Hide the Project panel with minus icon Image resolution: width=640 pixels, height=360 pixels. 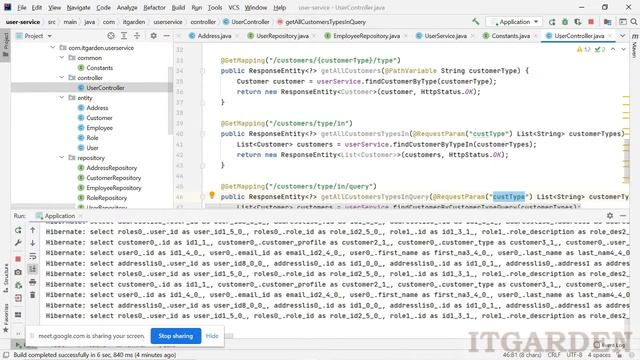(167, 36)
